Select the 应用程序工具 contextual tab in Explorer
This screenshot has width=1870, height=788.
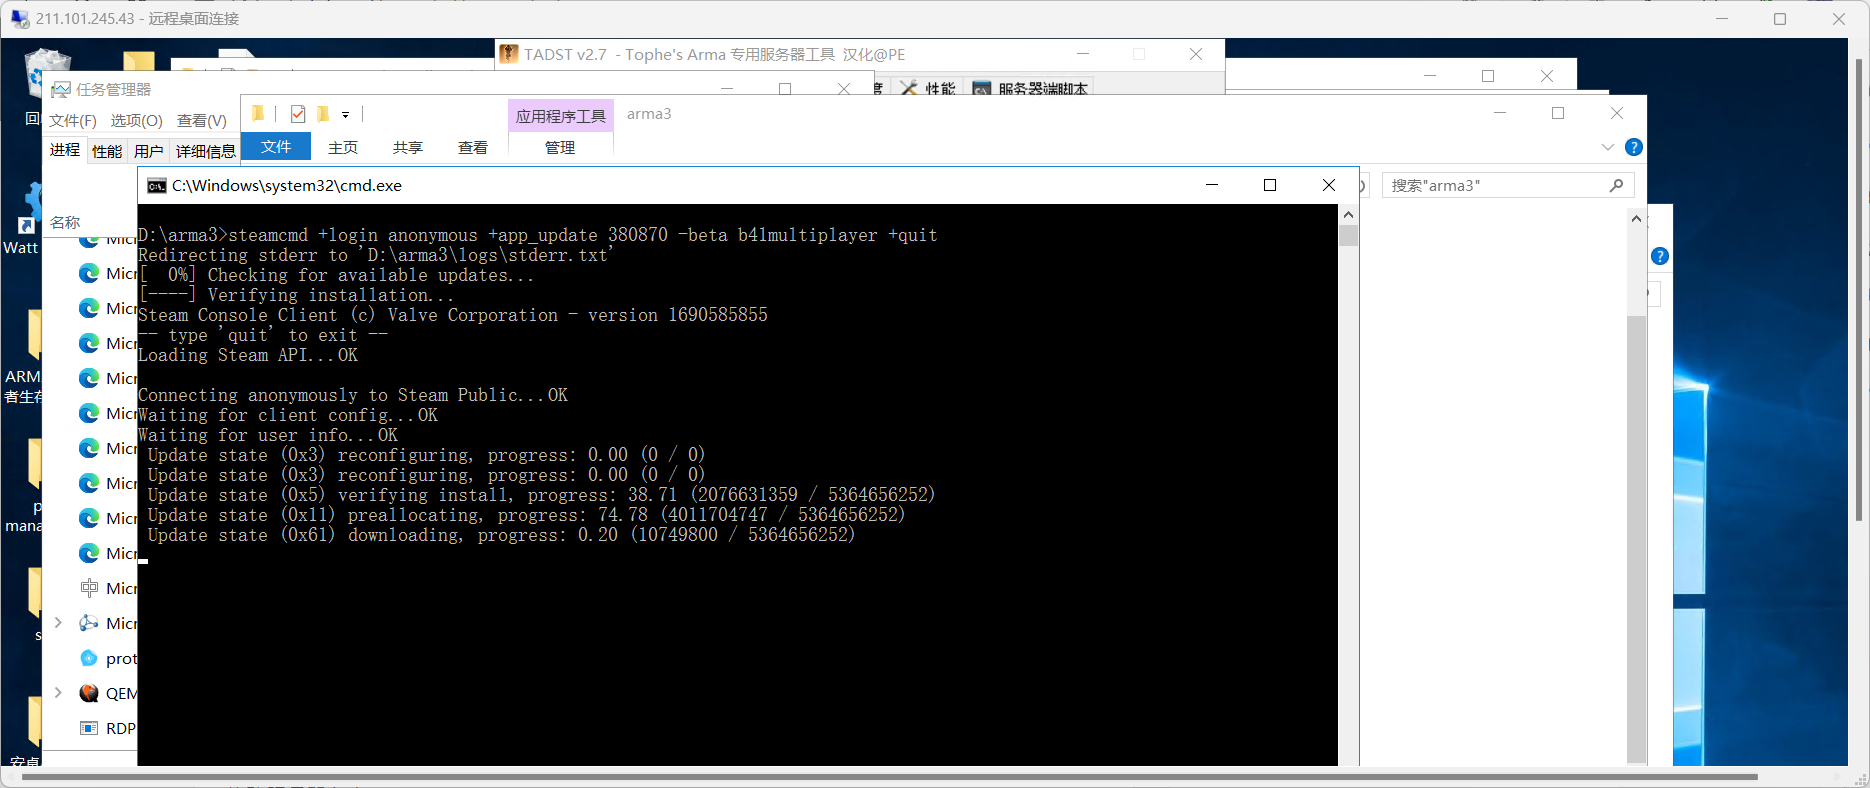click(x=561, y=116)
